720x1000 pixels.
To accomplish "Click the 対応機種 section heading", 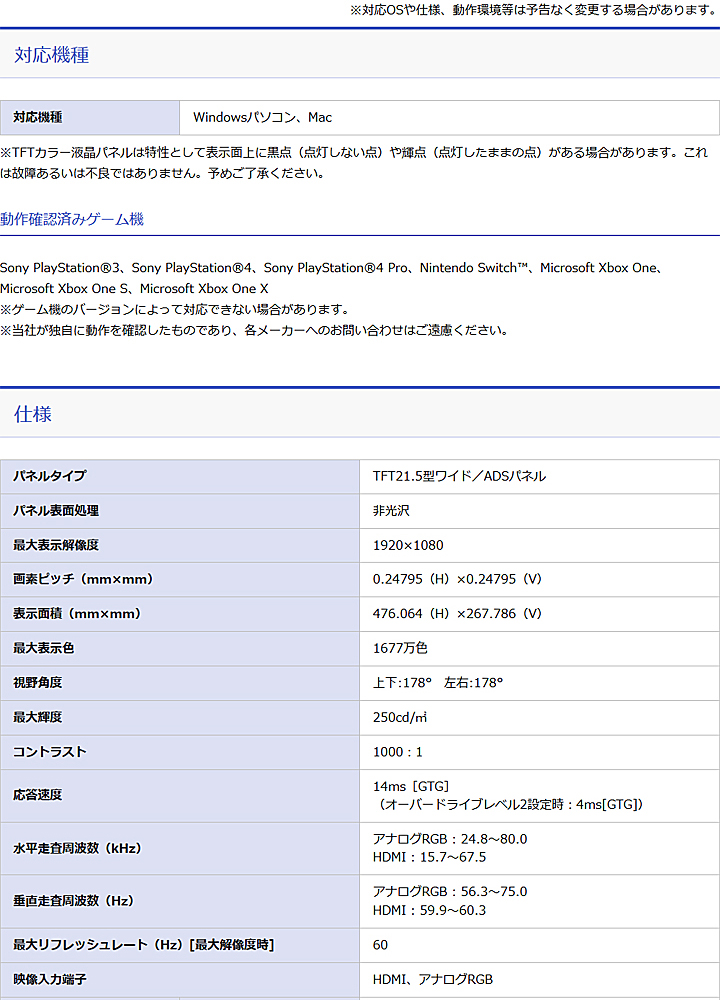I will coord(52,55).
